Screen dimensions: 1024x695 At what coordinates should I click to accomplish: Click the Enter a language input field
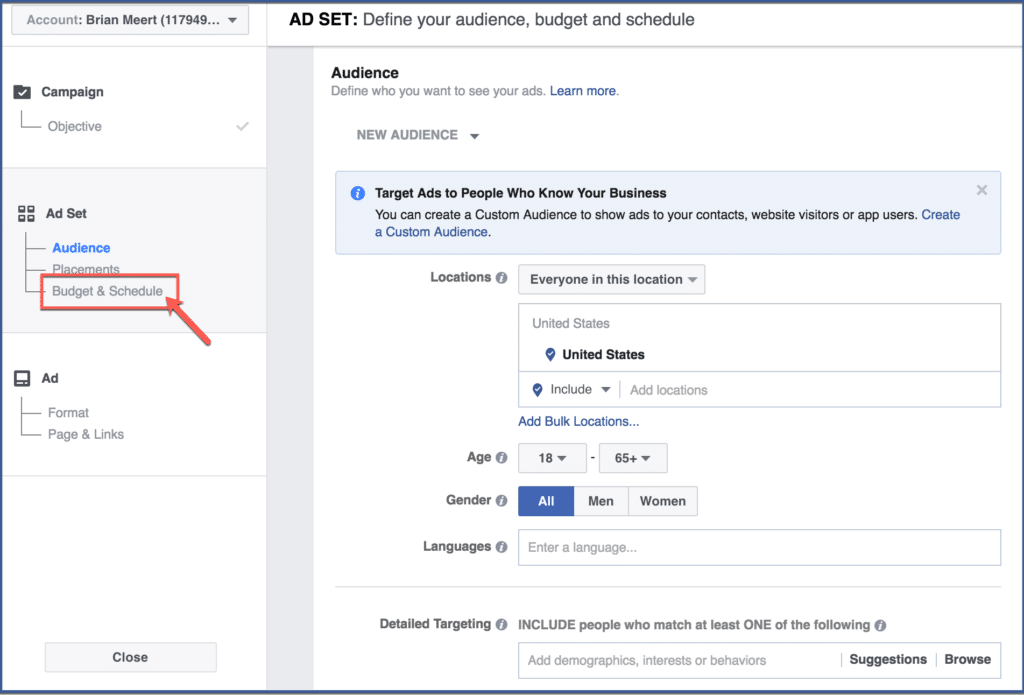pos(700,547)
